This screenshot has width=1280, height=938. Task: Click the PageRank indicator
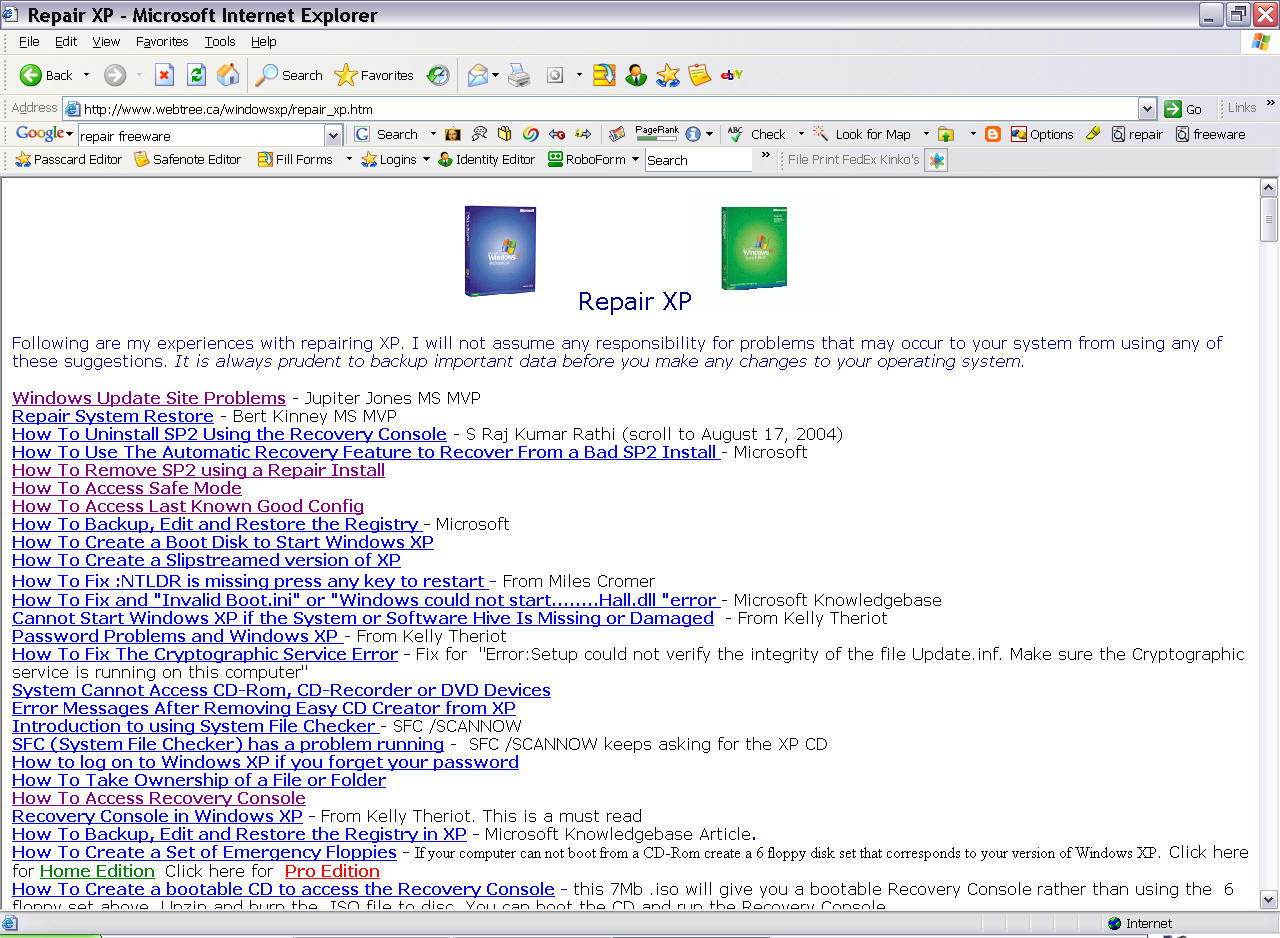(656, 133)
